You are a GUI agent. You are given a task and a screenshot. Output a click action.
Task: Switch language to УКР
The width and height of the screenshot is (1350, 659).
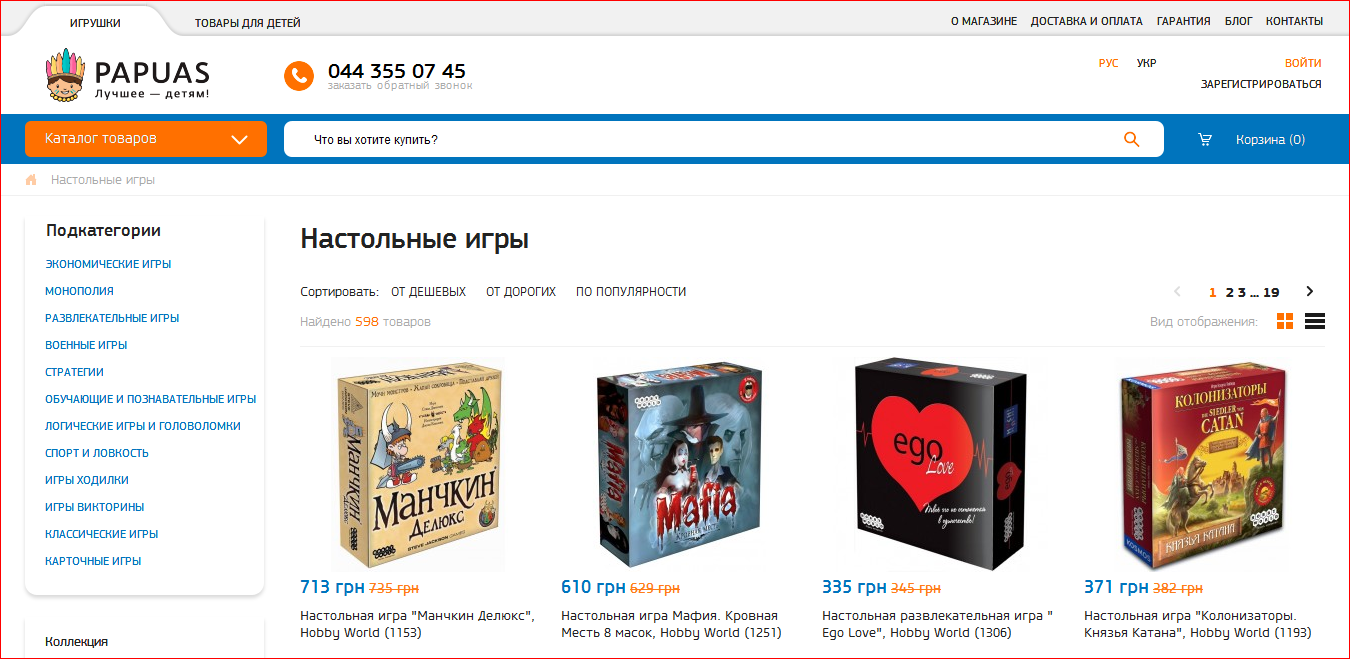[1146, 63]
